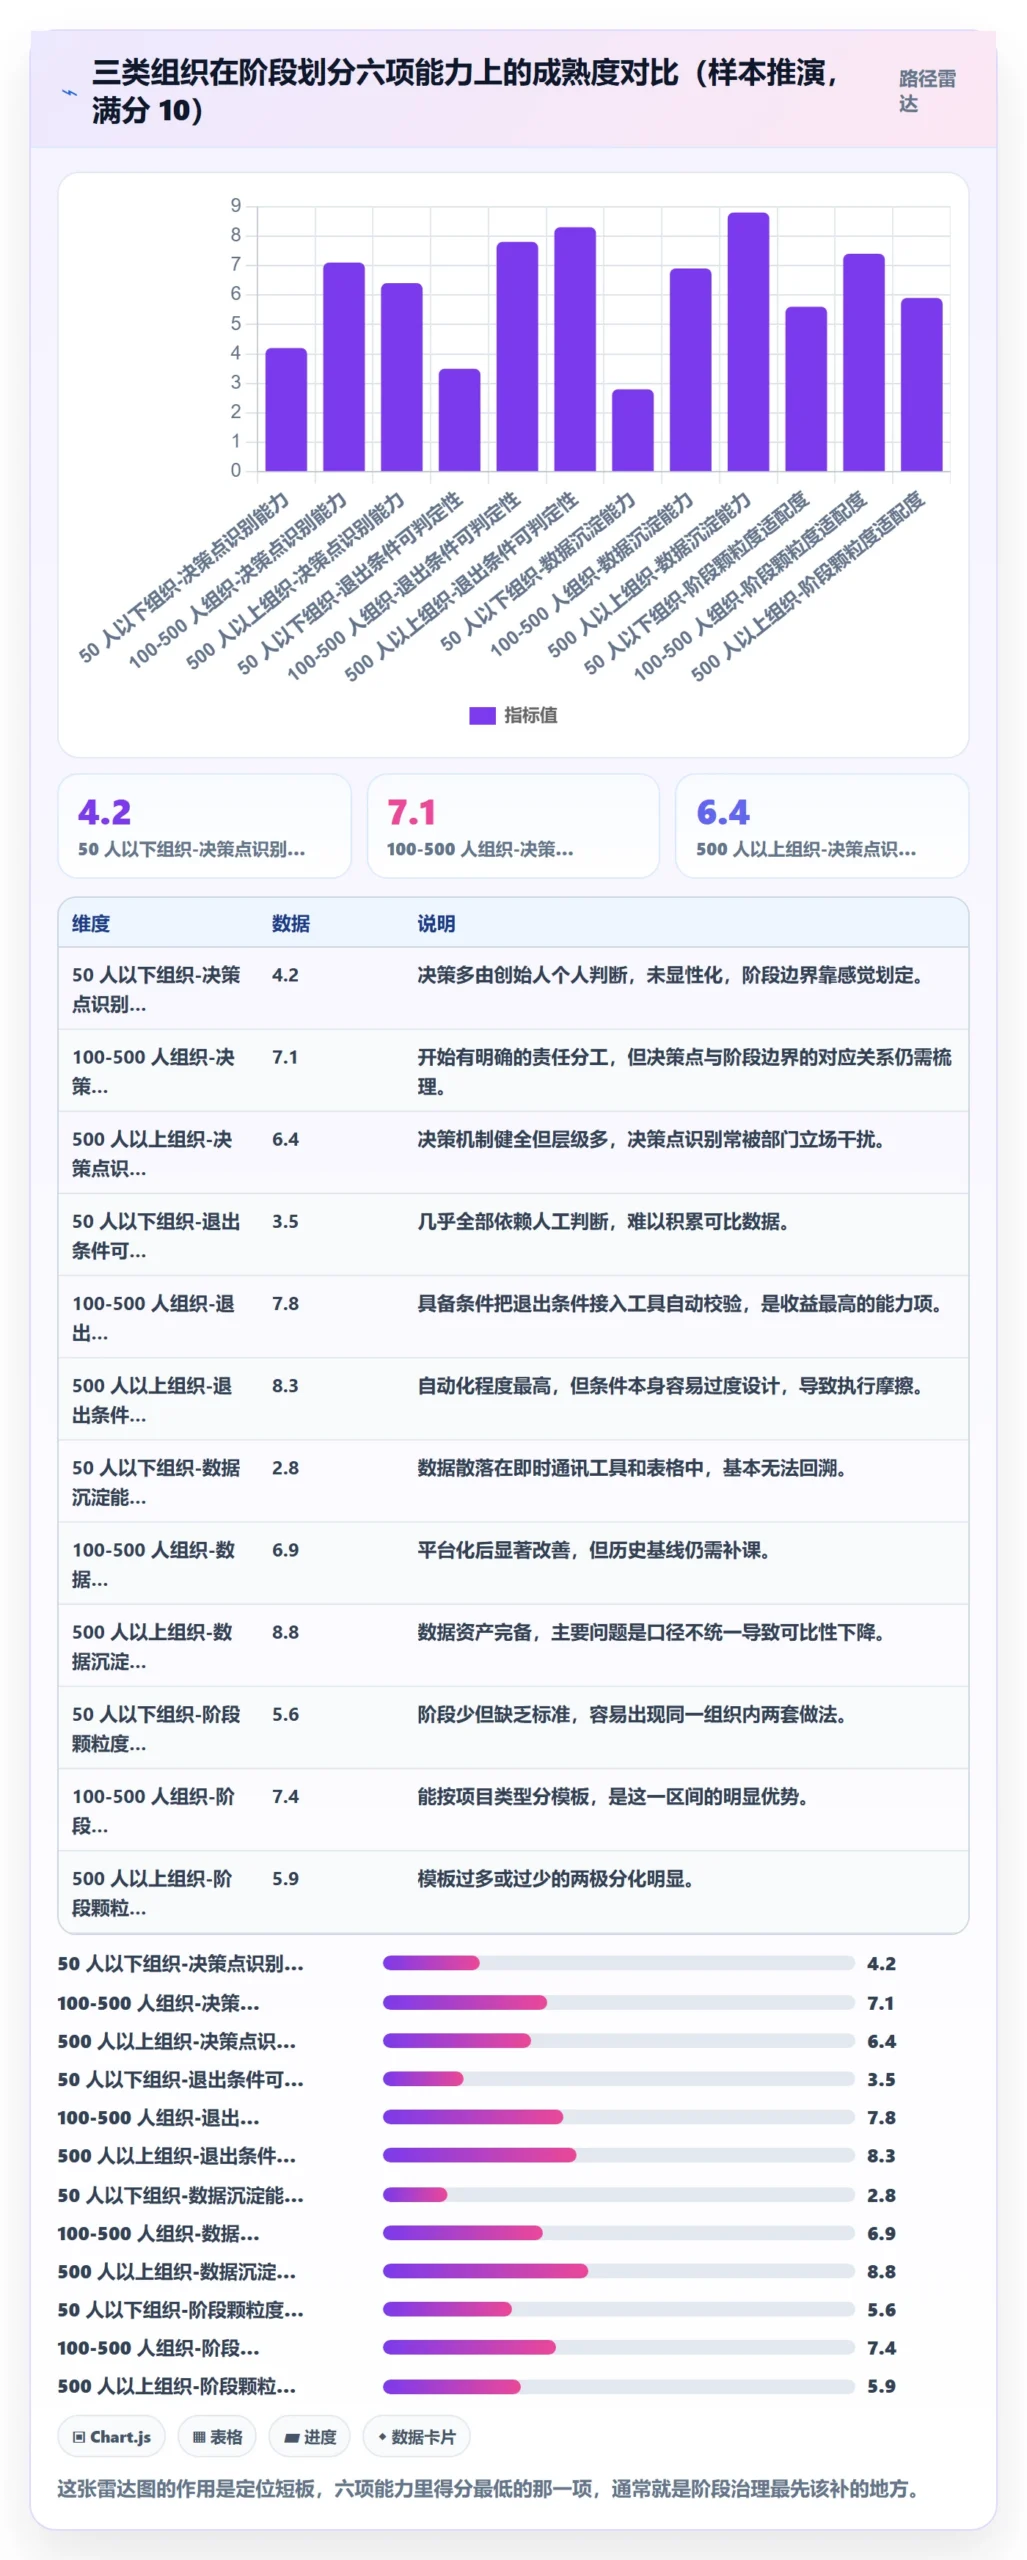Click the progress list label 500 人以上组织-数据沉淀…
This screenshot has width=1027, height=2560.
tap(177, 2271)
